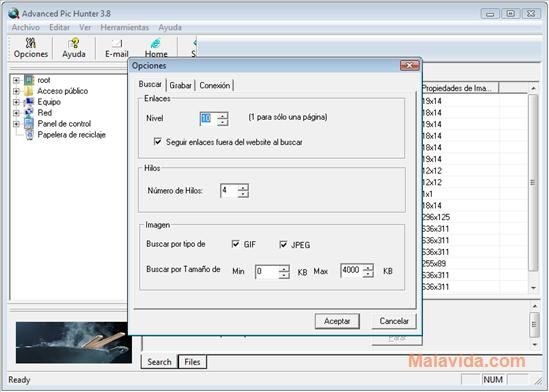Select the Acceso público folder icon

(x=29, y=91)
